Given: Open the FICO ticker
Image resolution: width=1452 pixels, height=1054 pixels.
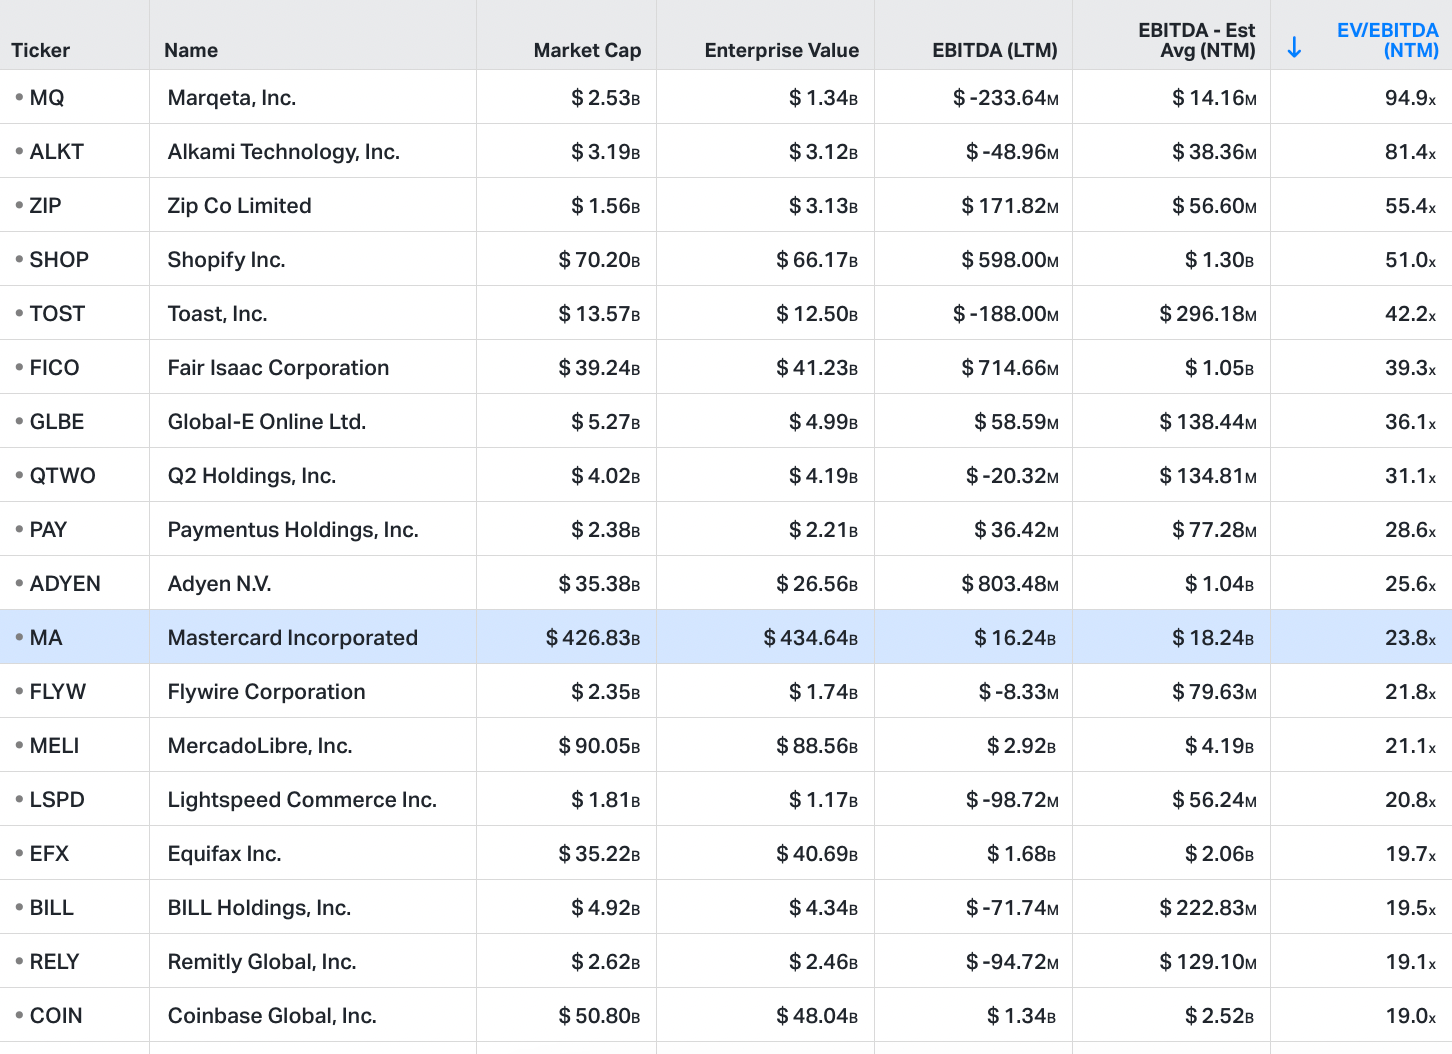Looking at the screenshot, I should pyautogui.click(x=54, y=368).
